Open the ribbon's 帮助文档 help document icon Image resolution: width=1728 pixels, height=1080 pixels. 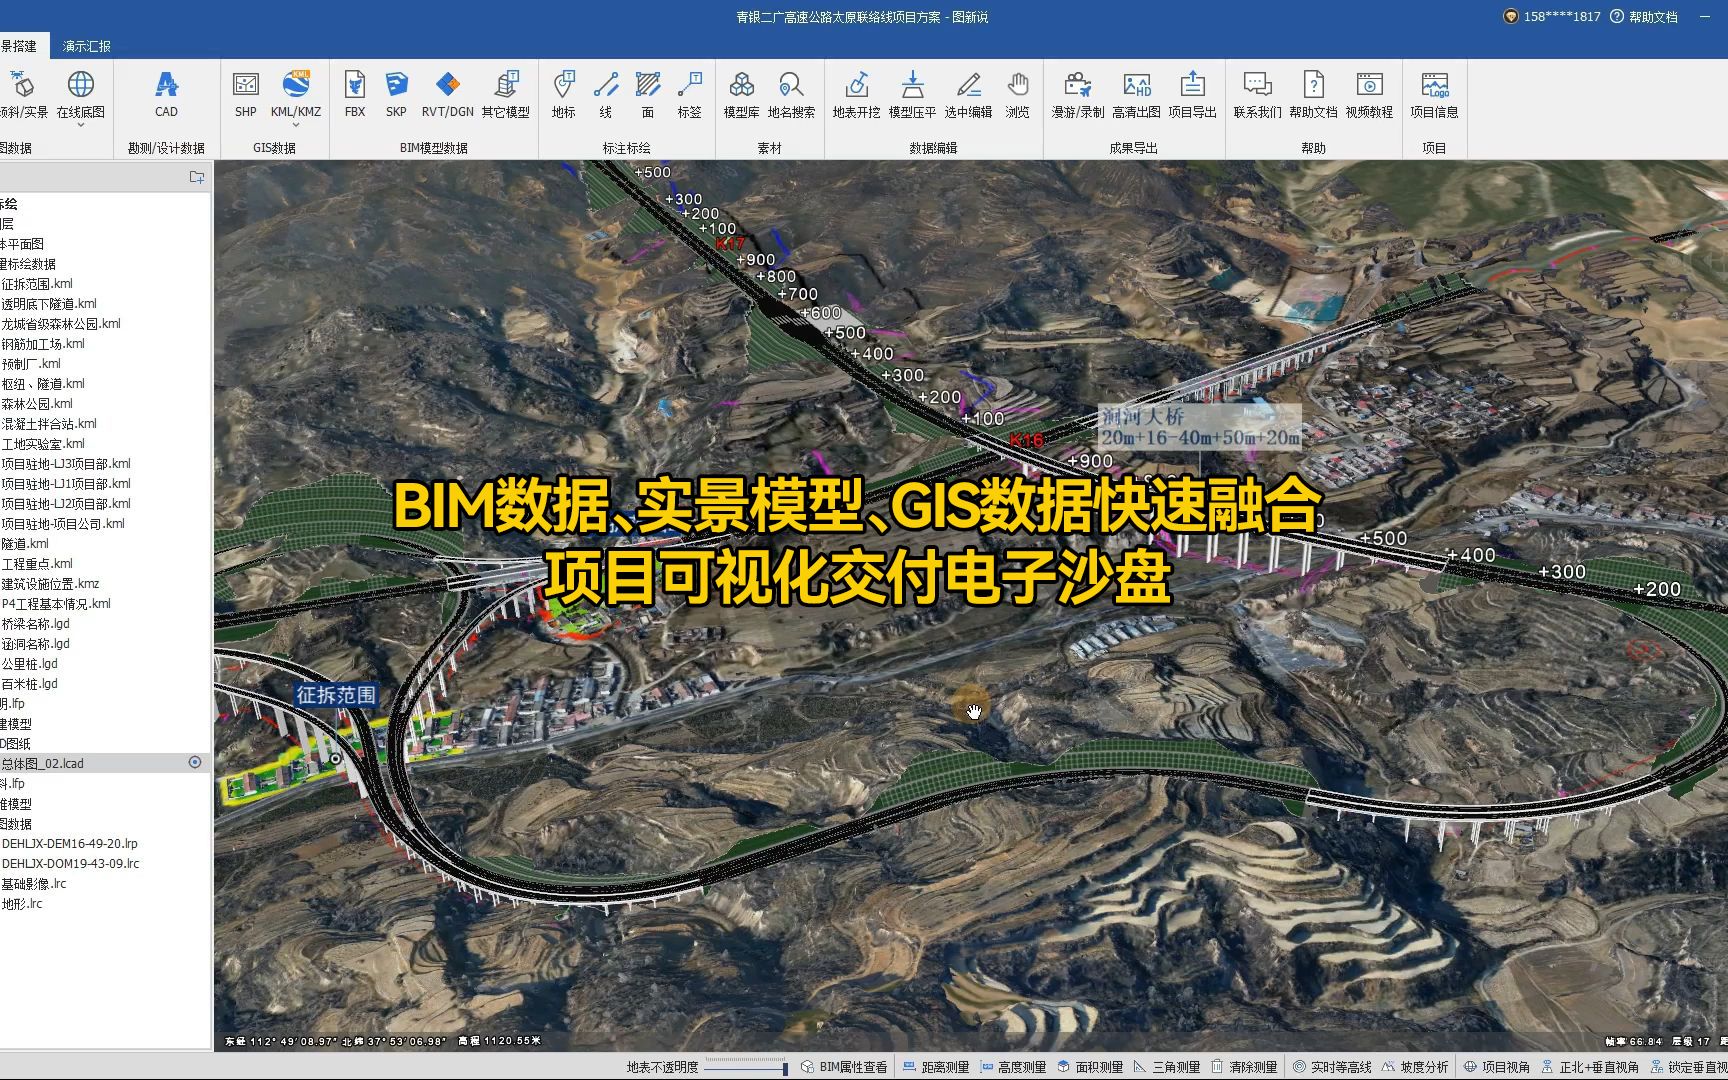[1314, 94]
